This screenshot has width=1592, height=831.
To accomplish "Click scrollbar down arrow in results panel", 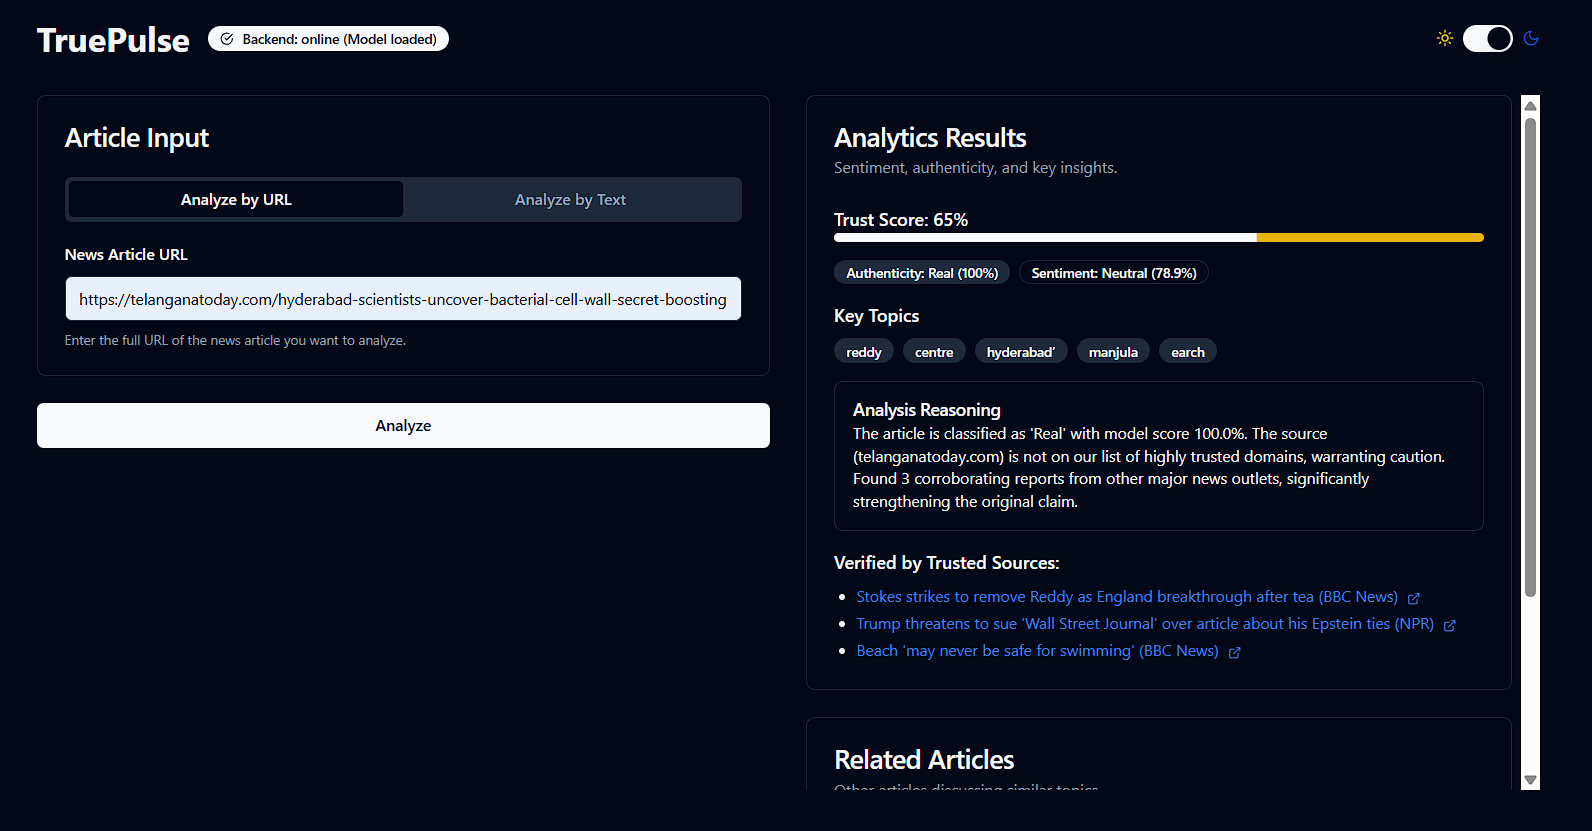I will point(1530,780).
